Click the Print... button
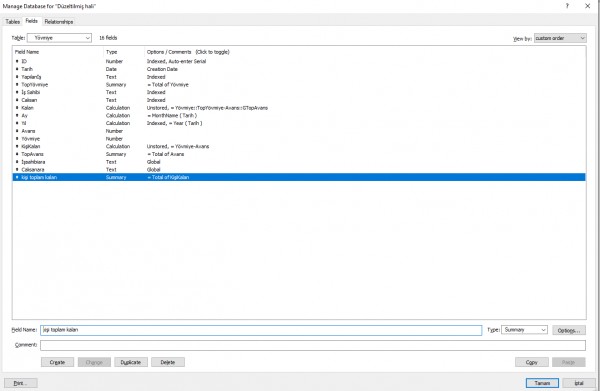 21,383
